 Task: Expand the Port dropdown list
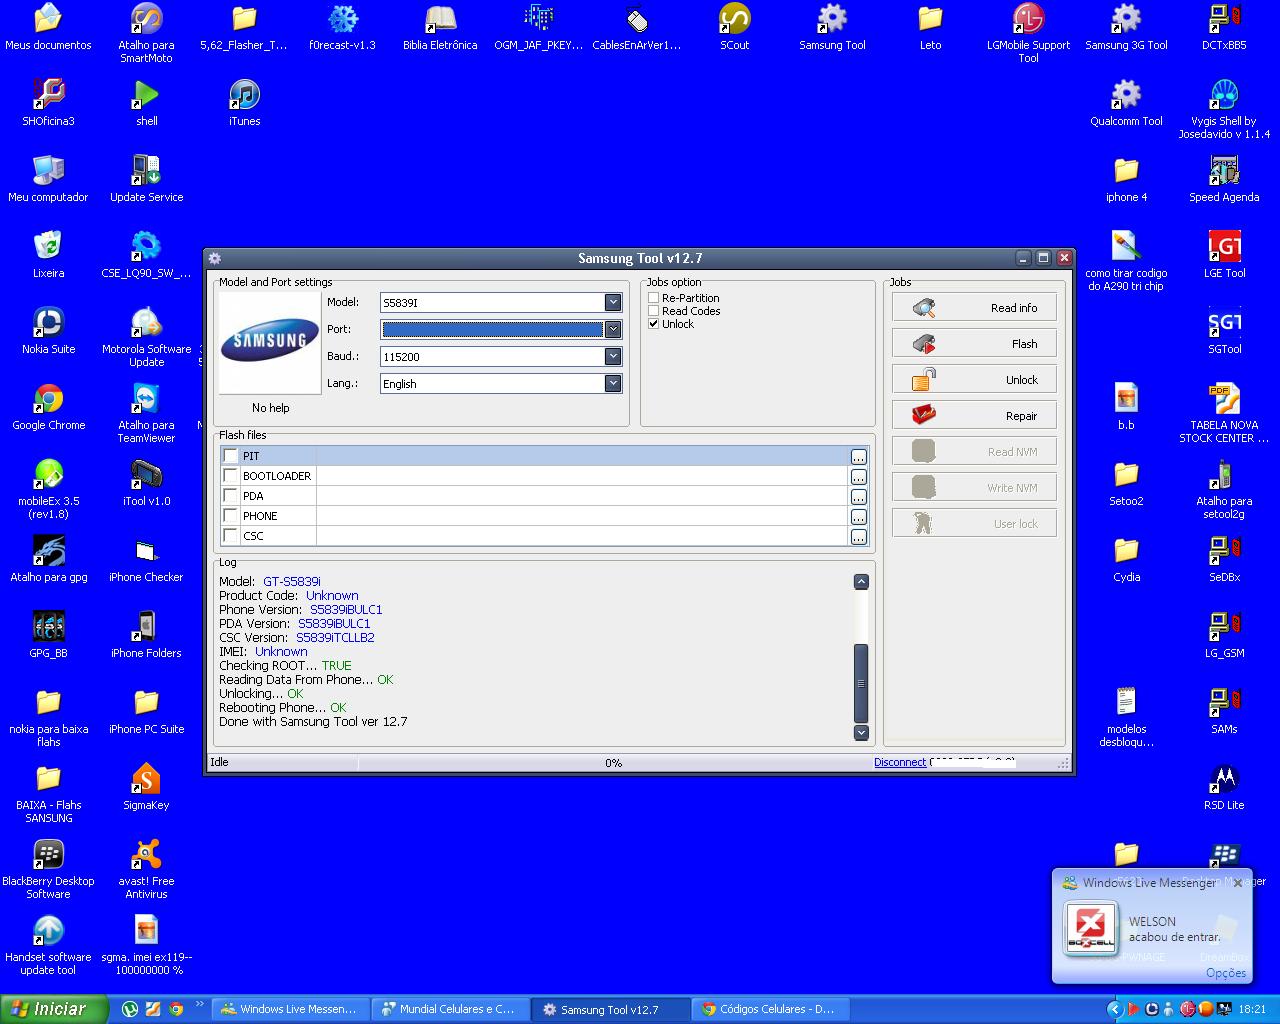coord(613,329)
